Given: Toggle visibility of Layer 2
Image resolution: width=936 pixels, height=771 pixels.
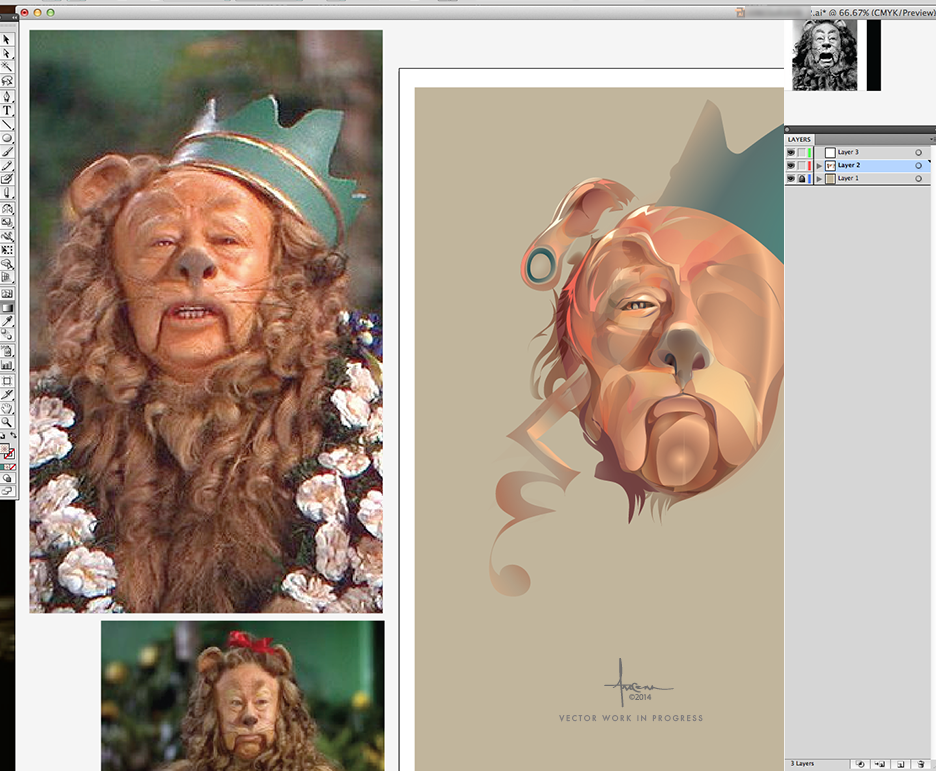Looking at the screenshot, I should (x=791, y=165).
